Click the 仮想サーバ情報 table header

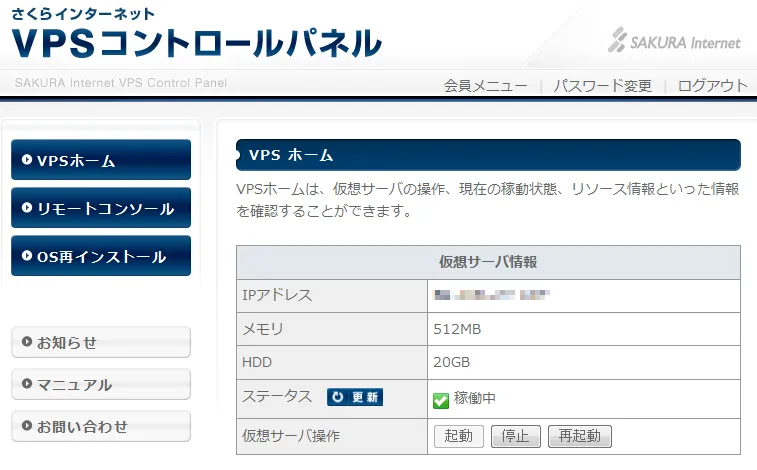[x=488, y=262]
